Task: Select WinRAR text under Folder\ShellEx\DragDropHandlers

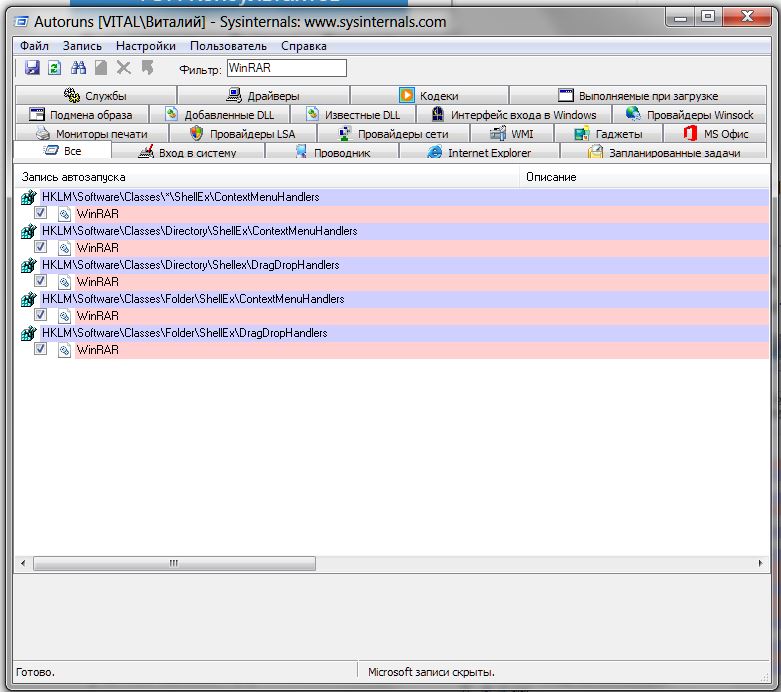Action: coord(98,350)
